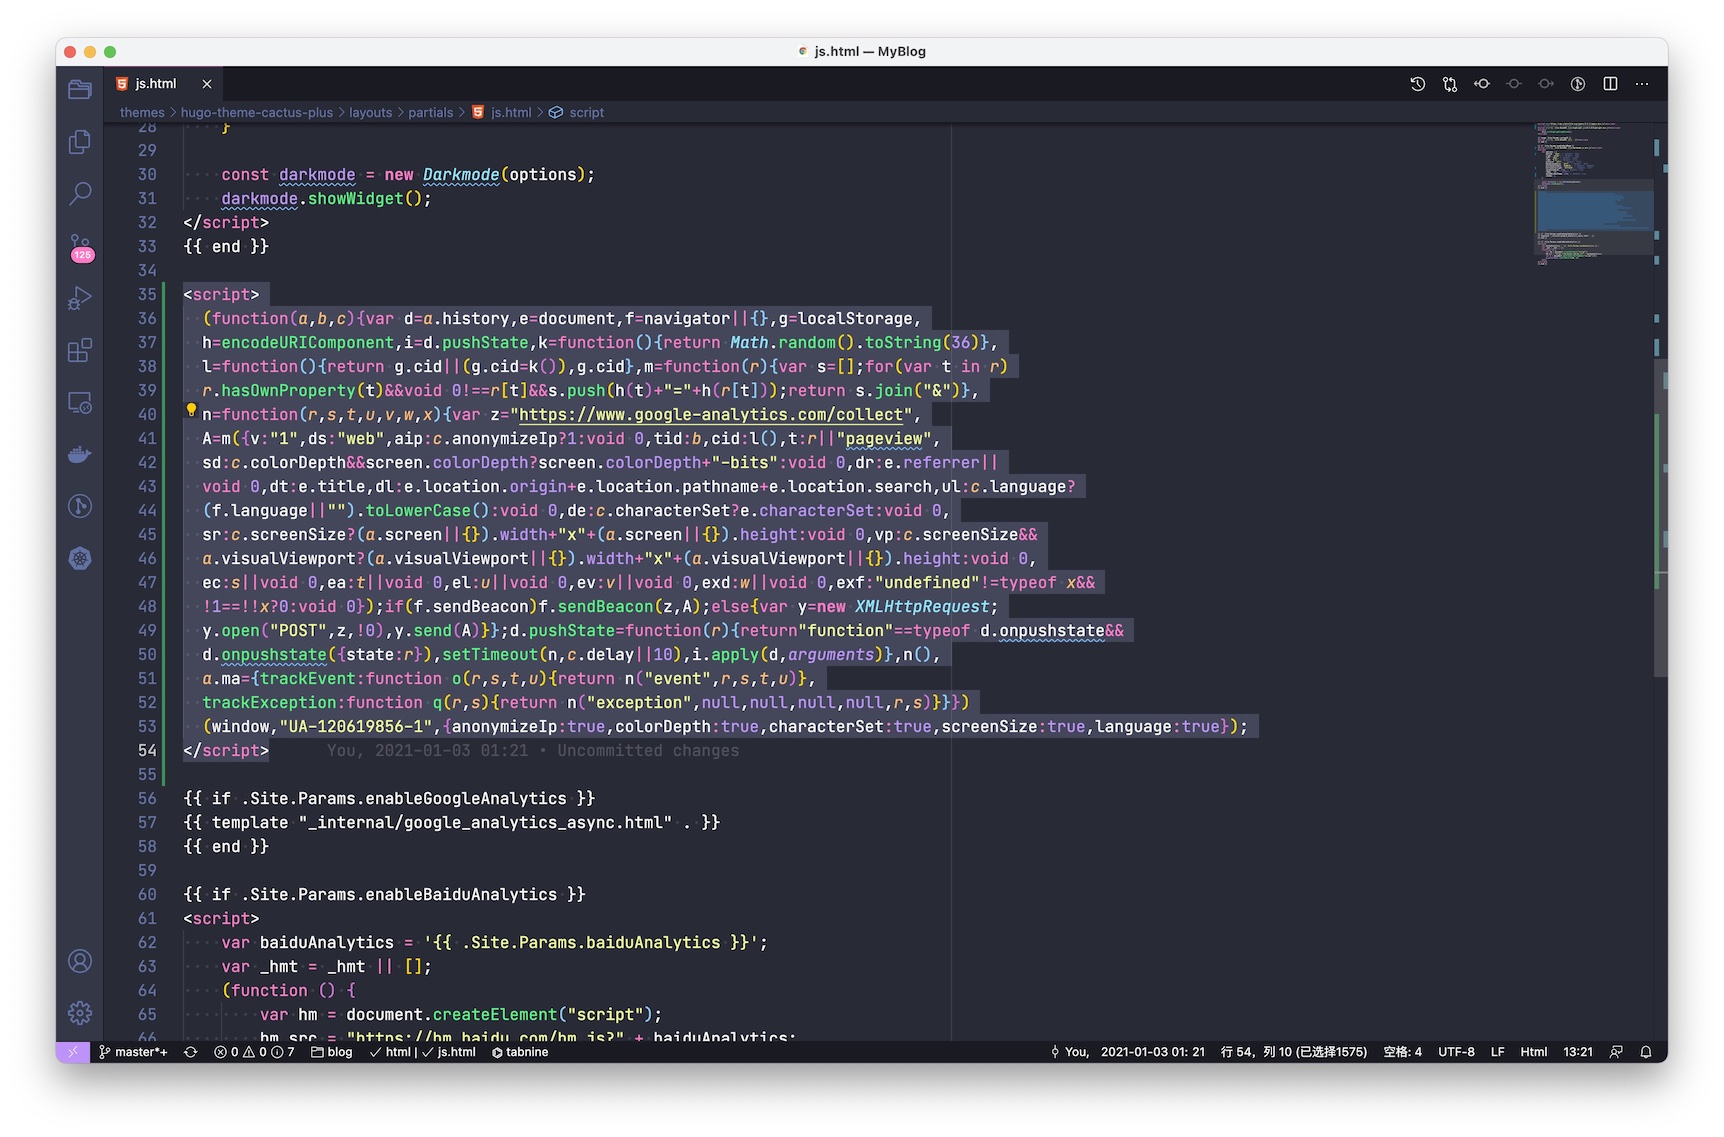Open the GitLens view in activity bar
The image size is (1724, 1137).
[80, 506]
